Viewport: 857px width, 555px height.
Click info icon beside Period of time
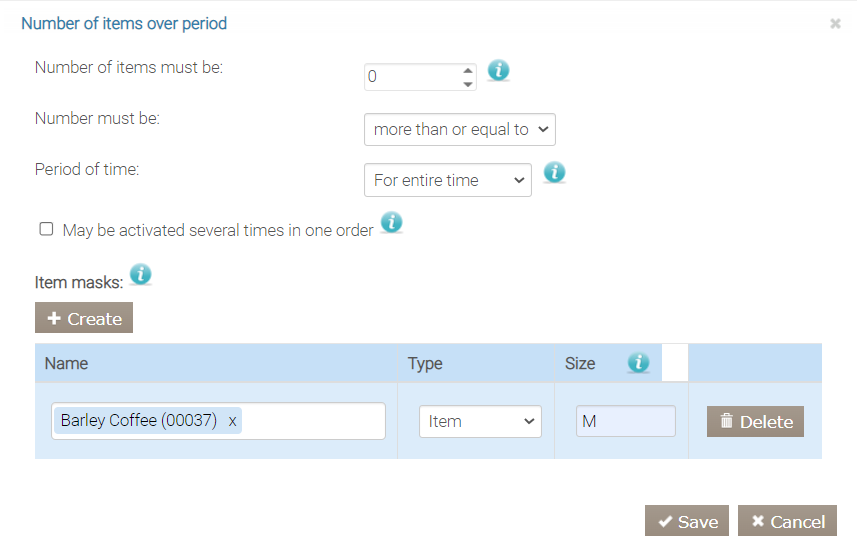[x=554, y=173]
